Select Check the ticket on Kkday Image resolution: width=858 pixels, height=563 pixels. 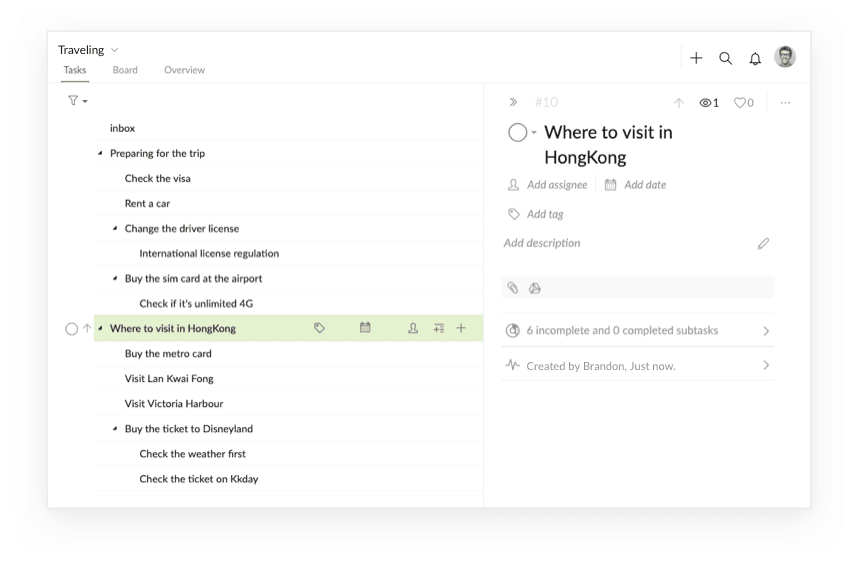[288, 479]
